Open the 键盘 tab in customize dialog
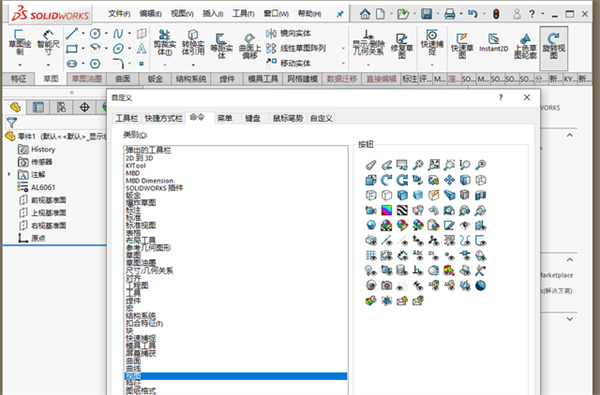The image size is (600, 395). (x=253, y=118)
